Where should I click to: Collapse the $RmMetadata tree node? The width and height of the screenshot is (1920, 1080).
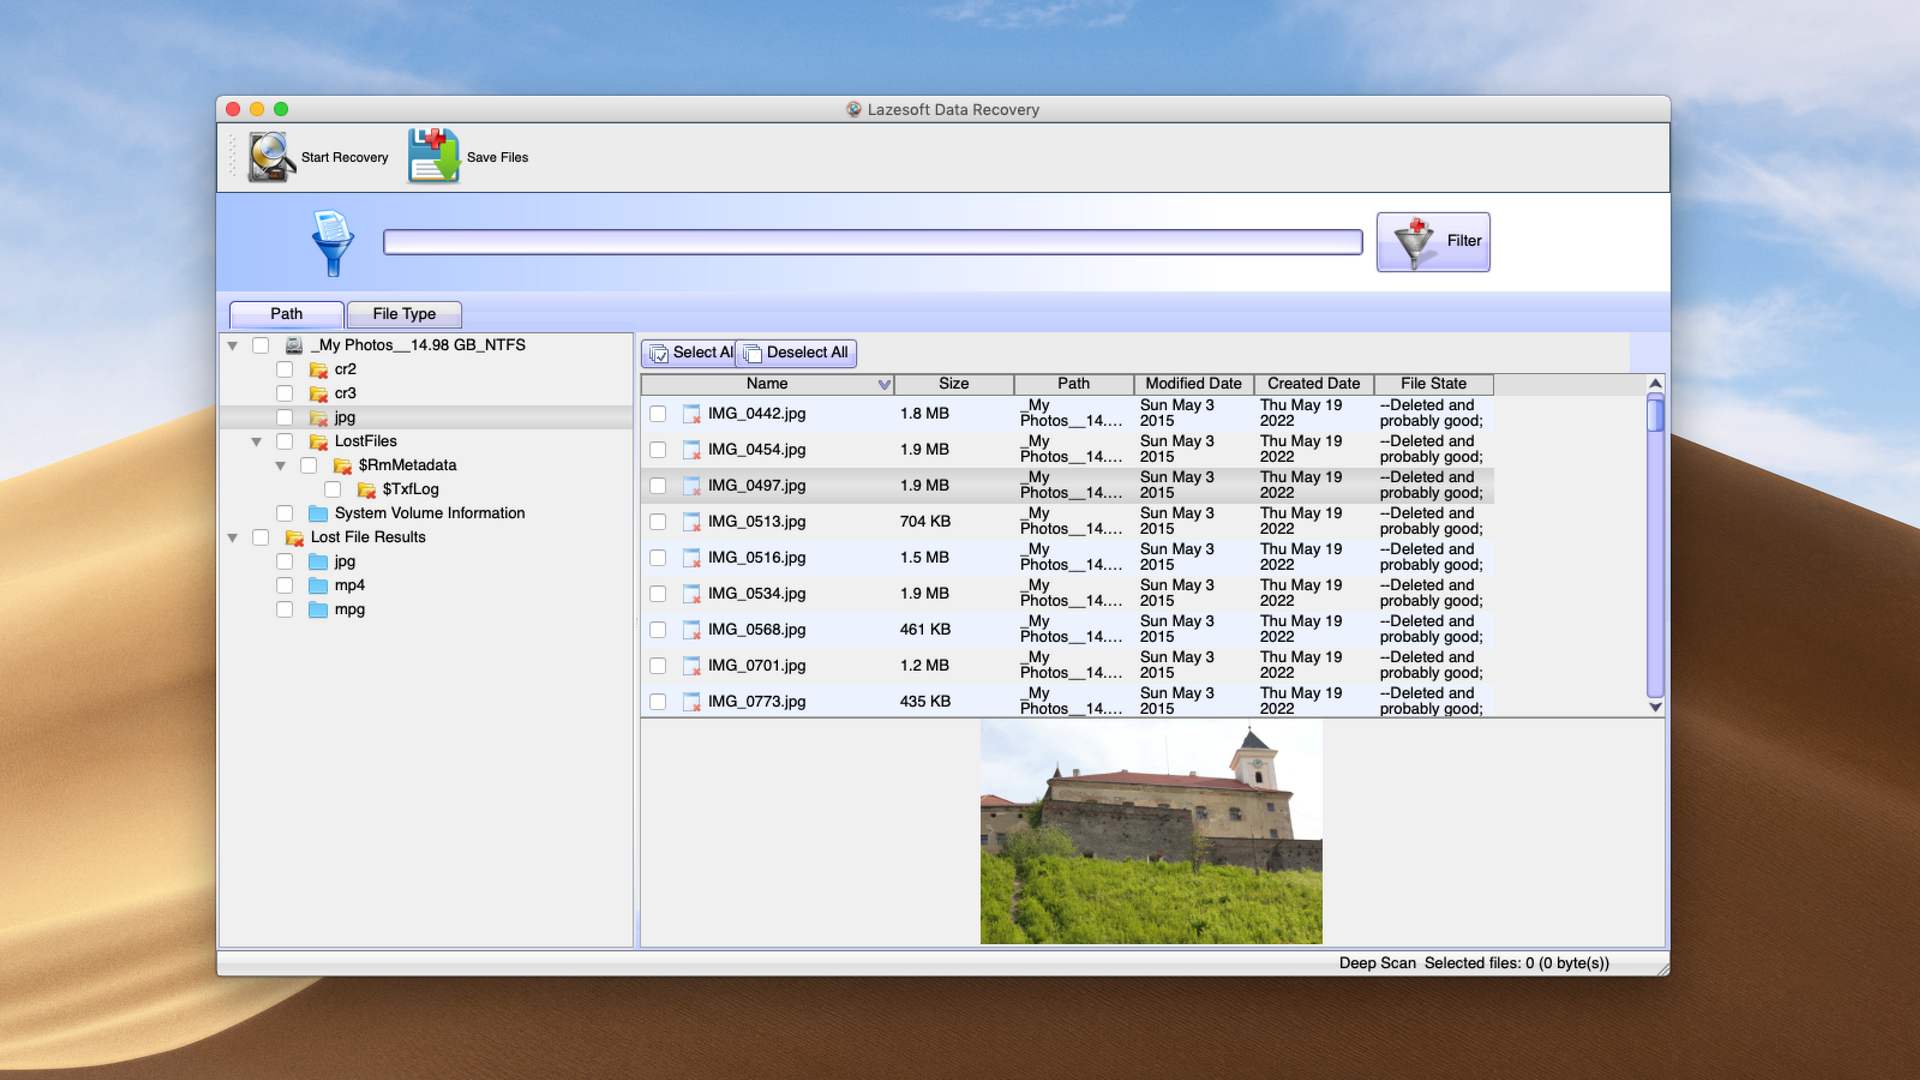click(280, 466)
